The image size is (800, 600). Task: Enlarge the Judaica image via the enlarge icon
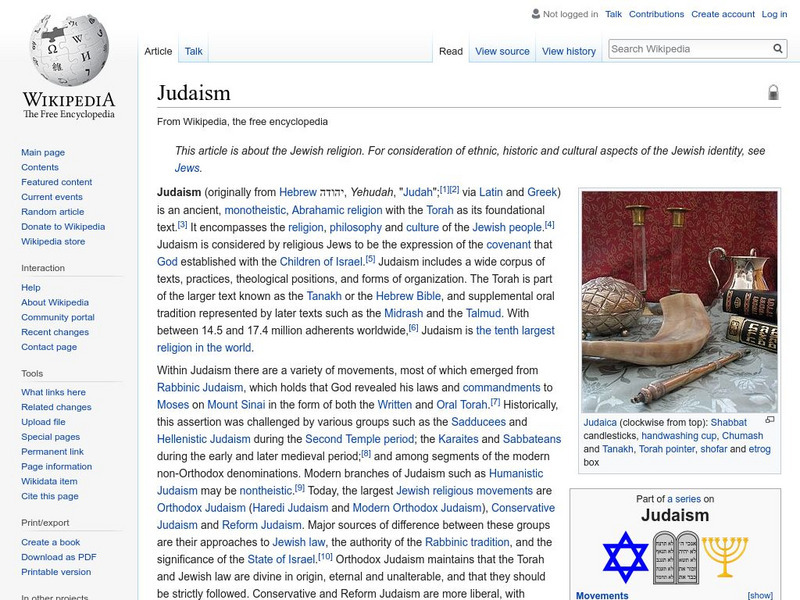tap(770, 420)
